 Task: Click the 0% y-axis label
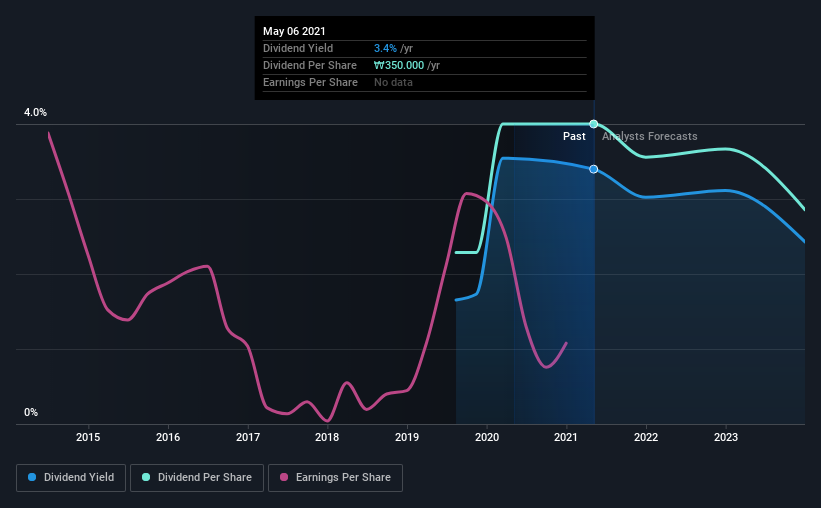pyautogui.click(x=31, y=413)
